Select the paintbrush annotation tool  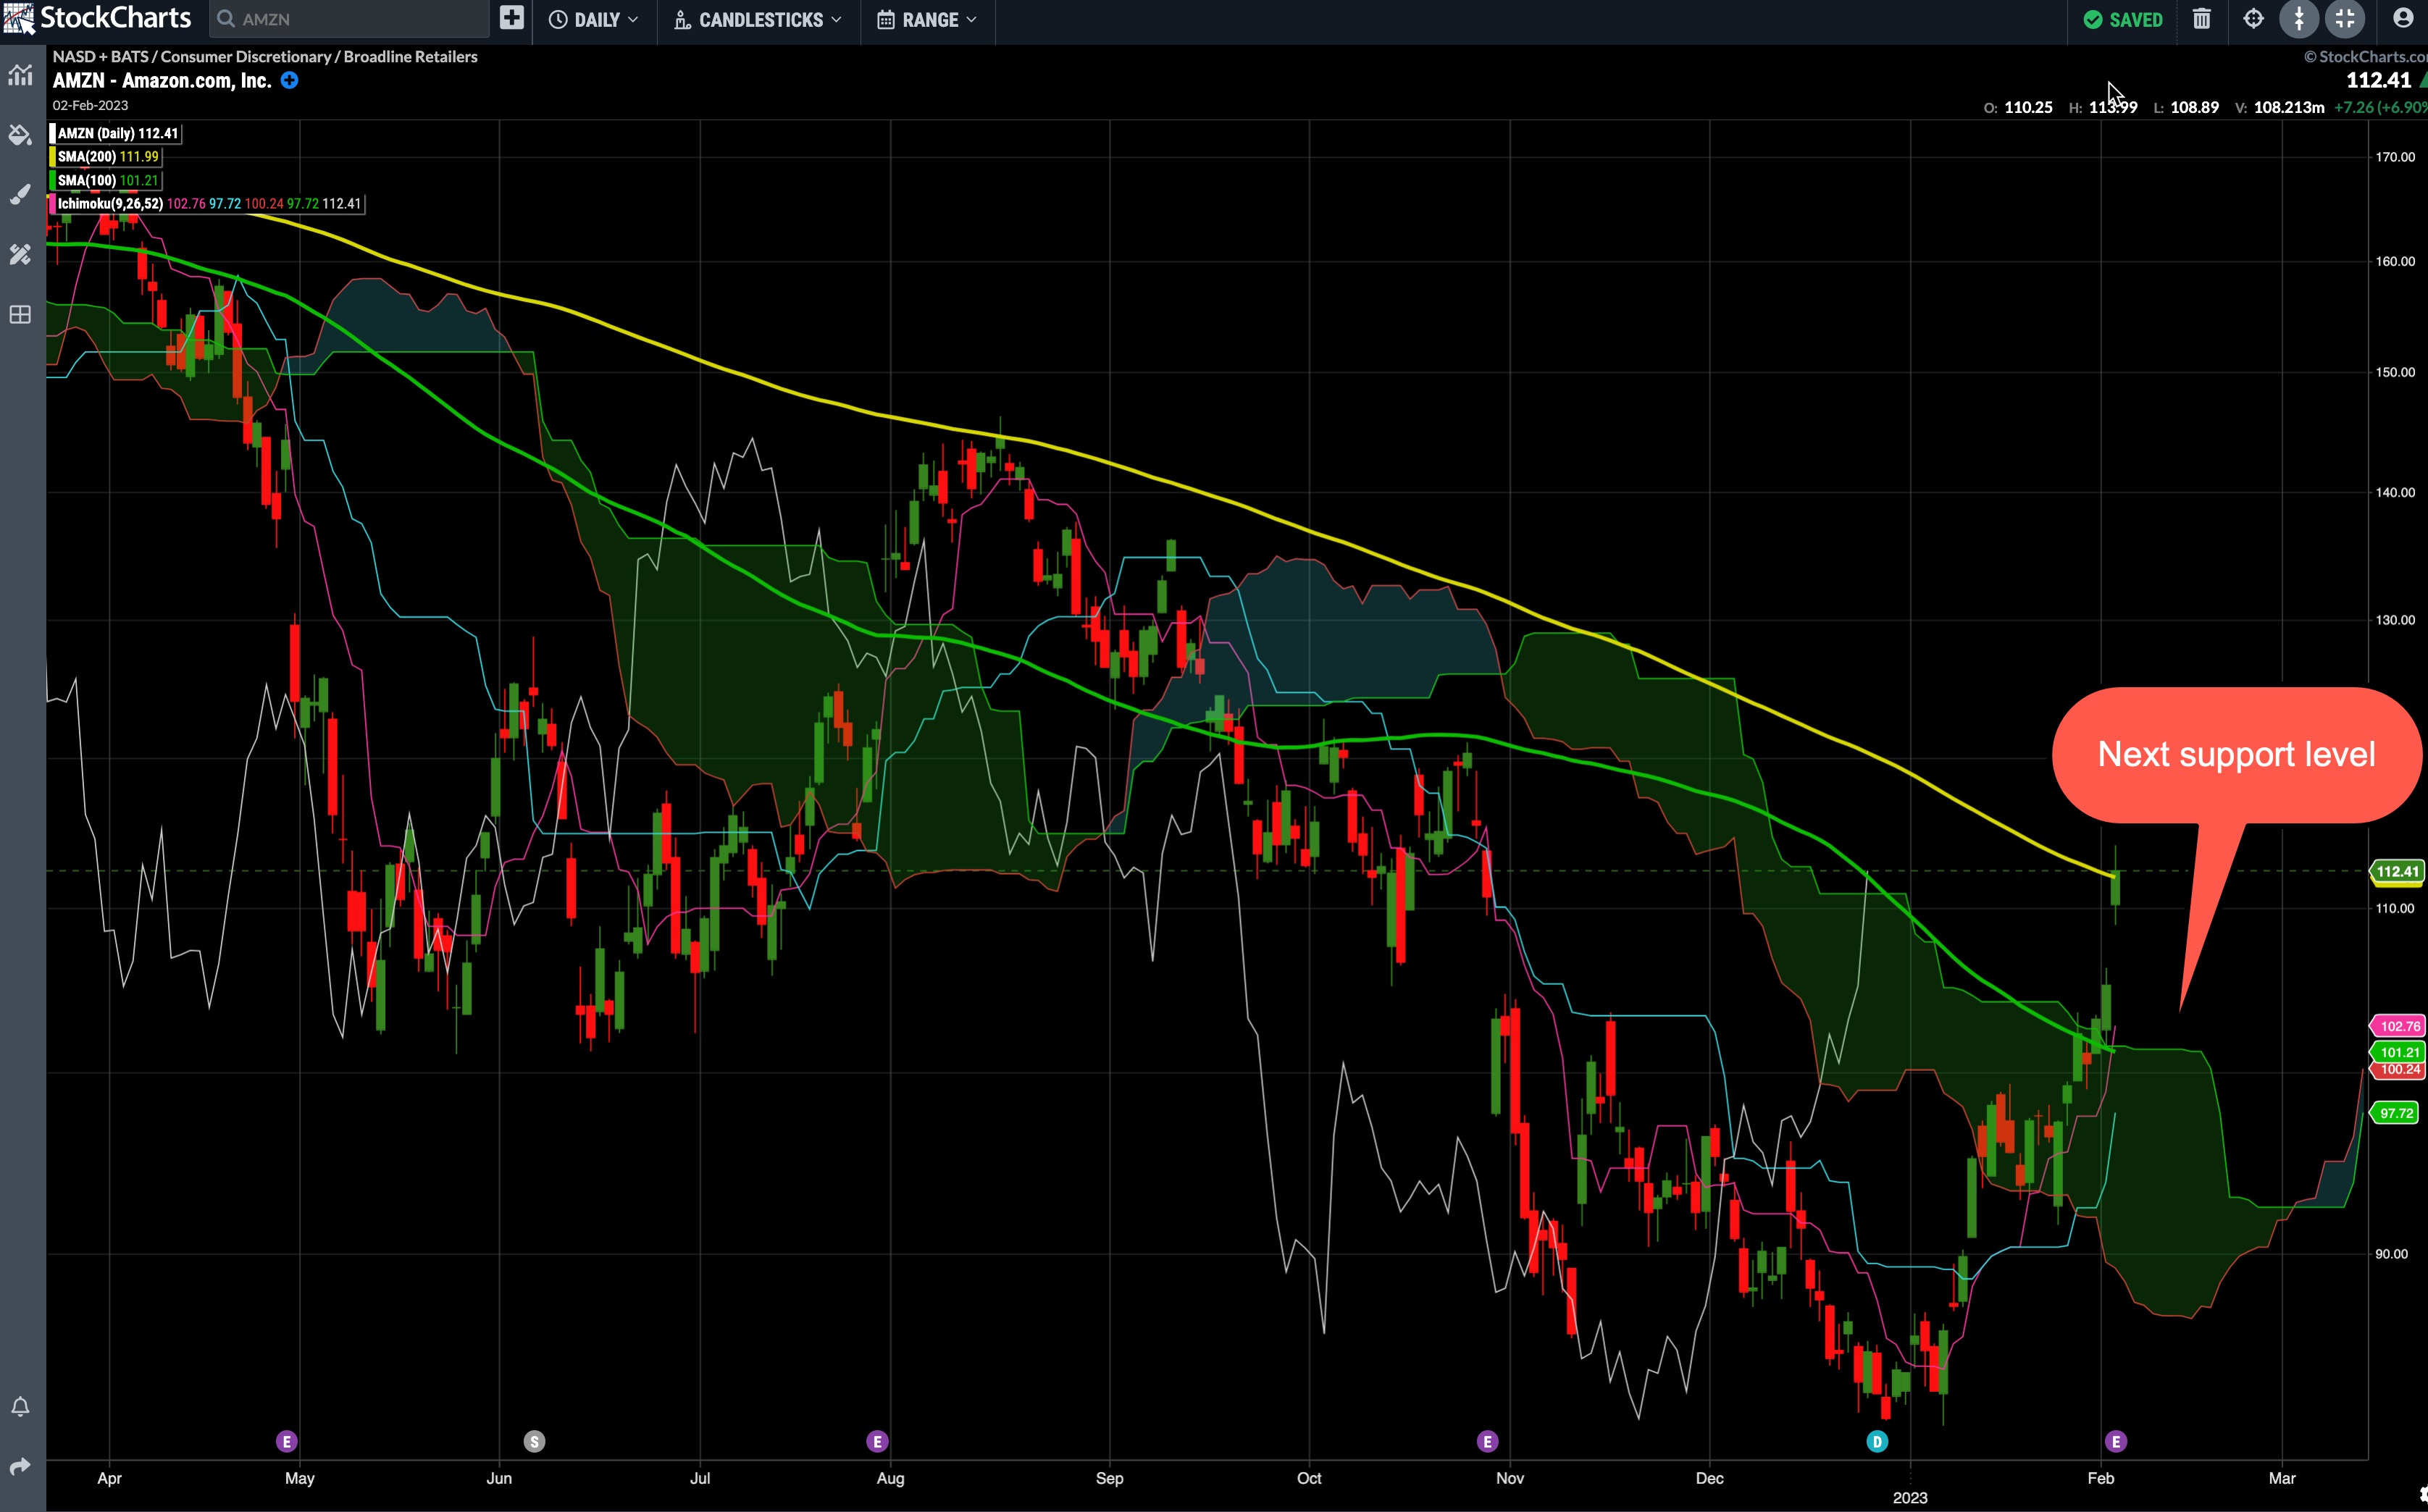click(x=20, y=195)
